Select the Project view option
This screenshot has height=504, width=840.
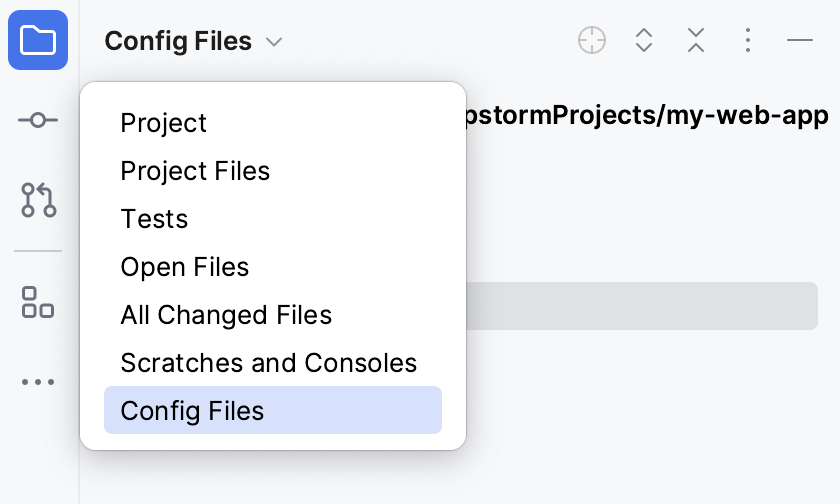coord(164,123)
